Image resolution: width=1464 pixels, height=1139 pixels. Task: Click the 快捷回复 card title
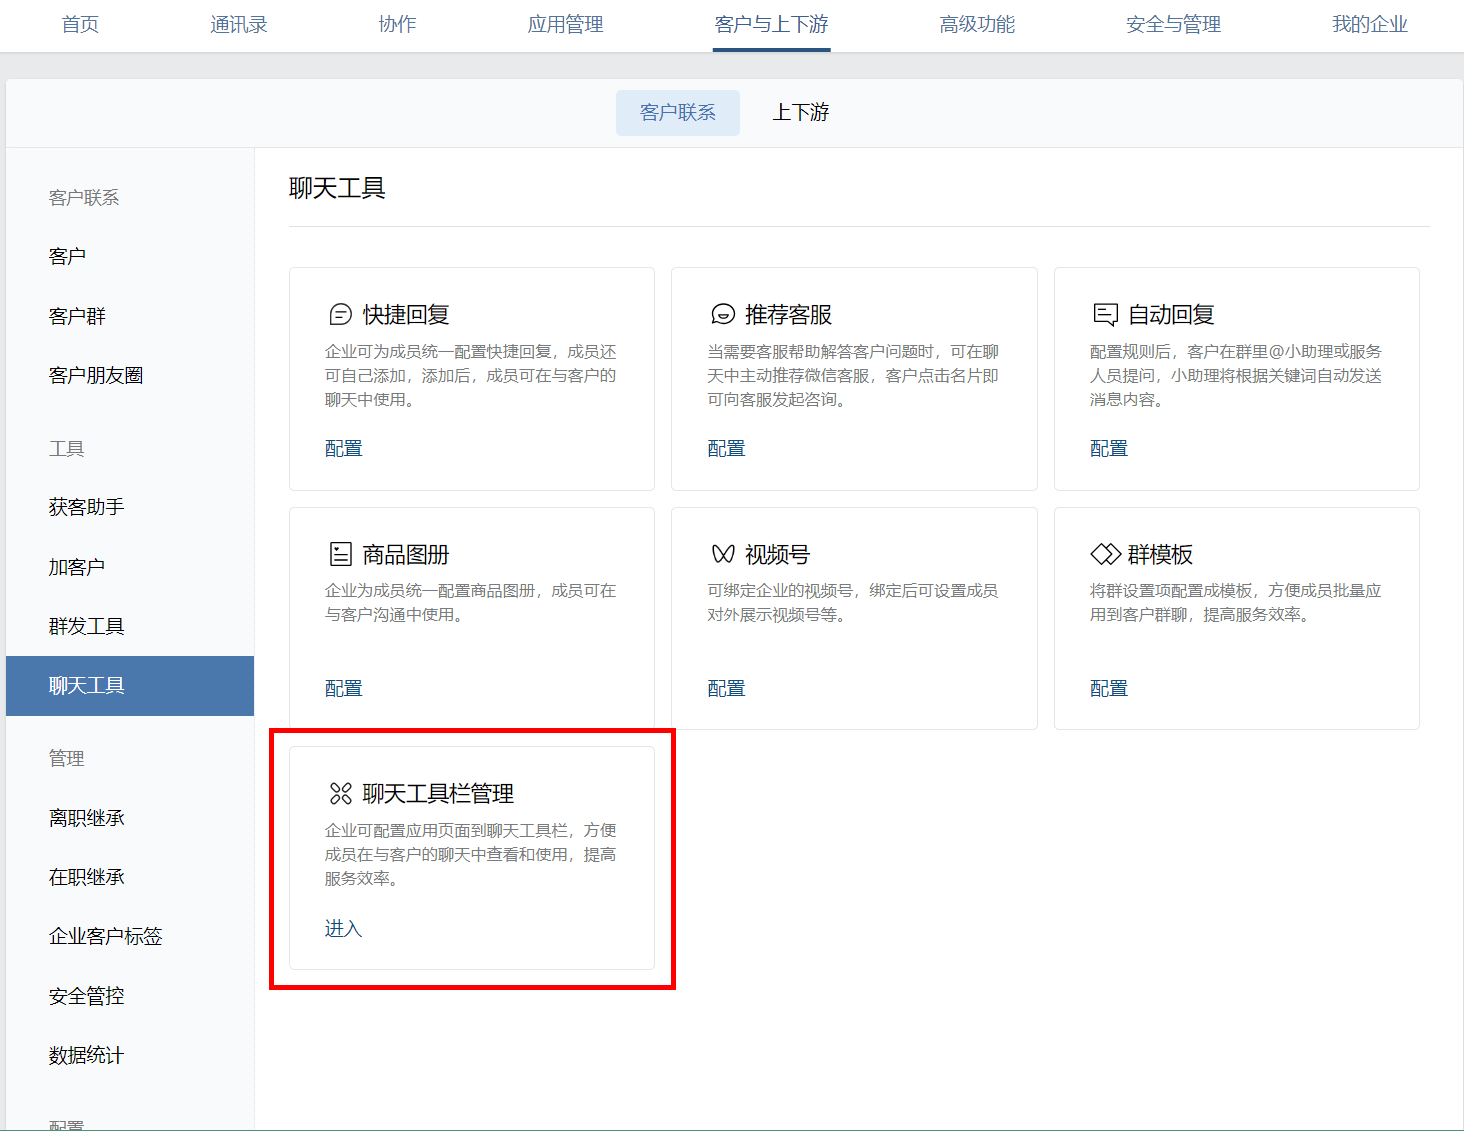[x=406, y=315]
